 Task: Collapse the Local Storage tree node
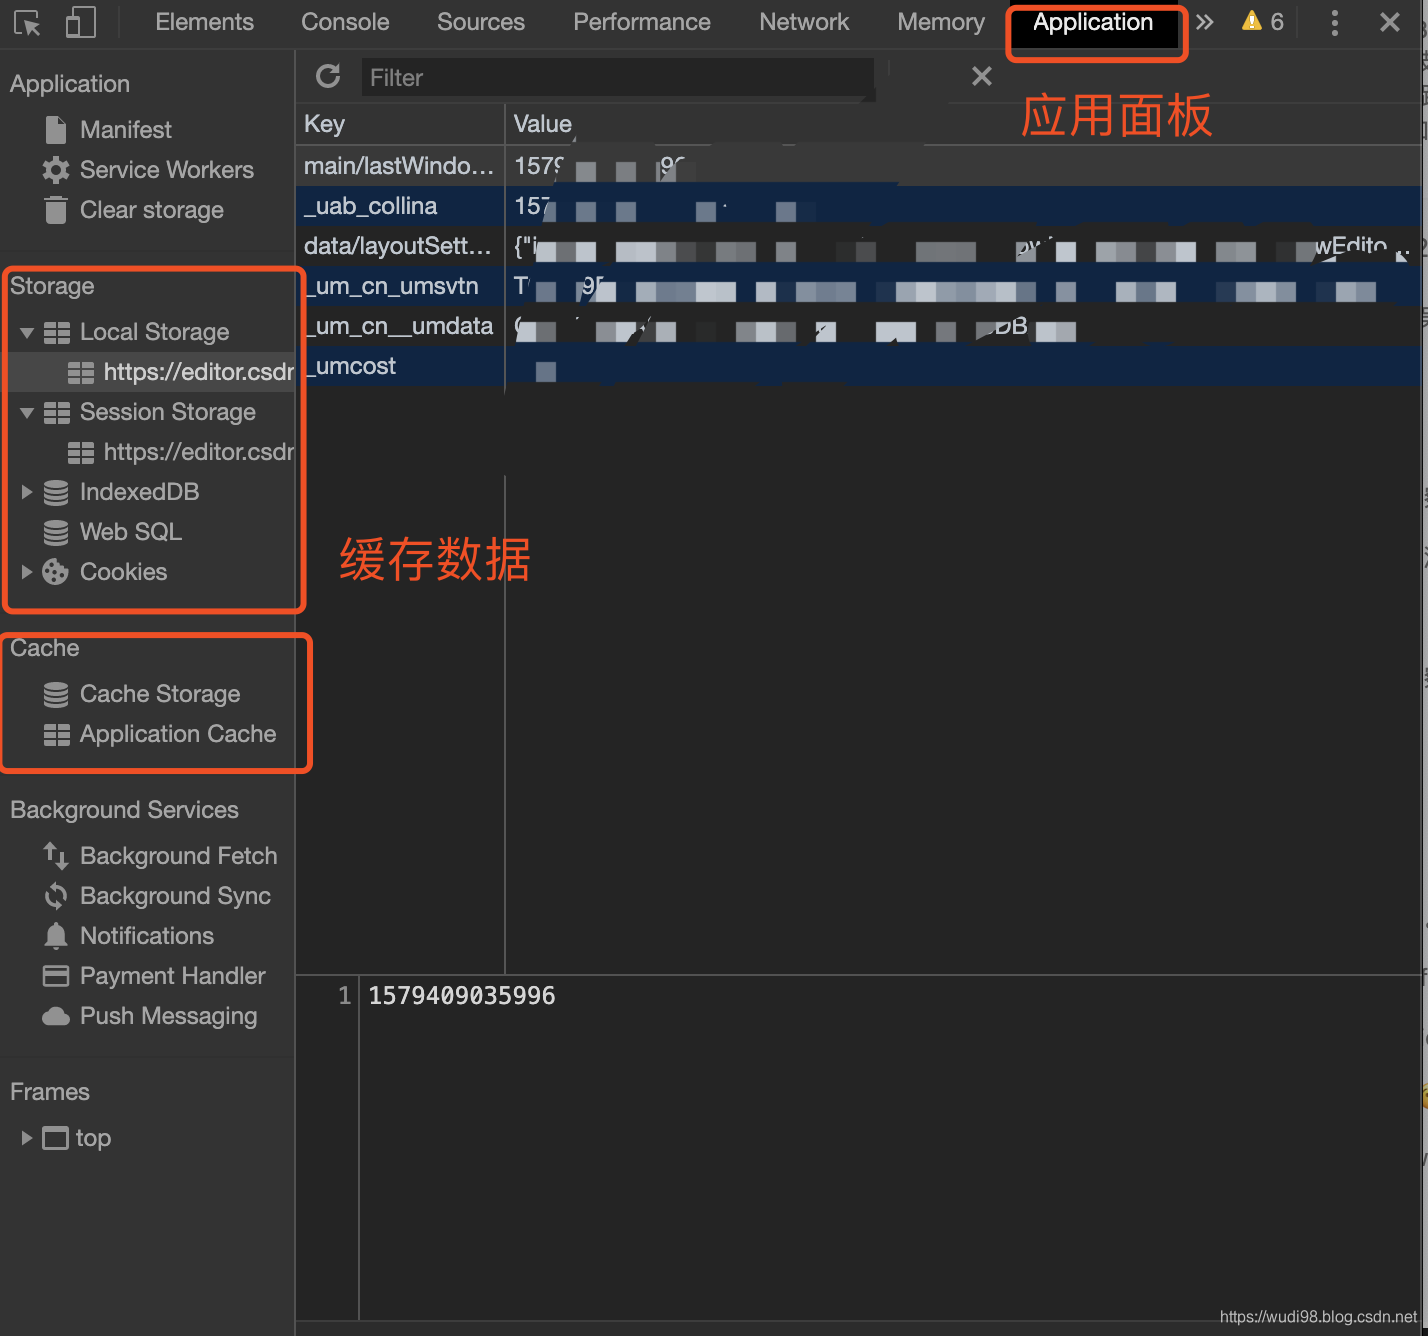pyautogui.click(x=27, y=332)
